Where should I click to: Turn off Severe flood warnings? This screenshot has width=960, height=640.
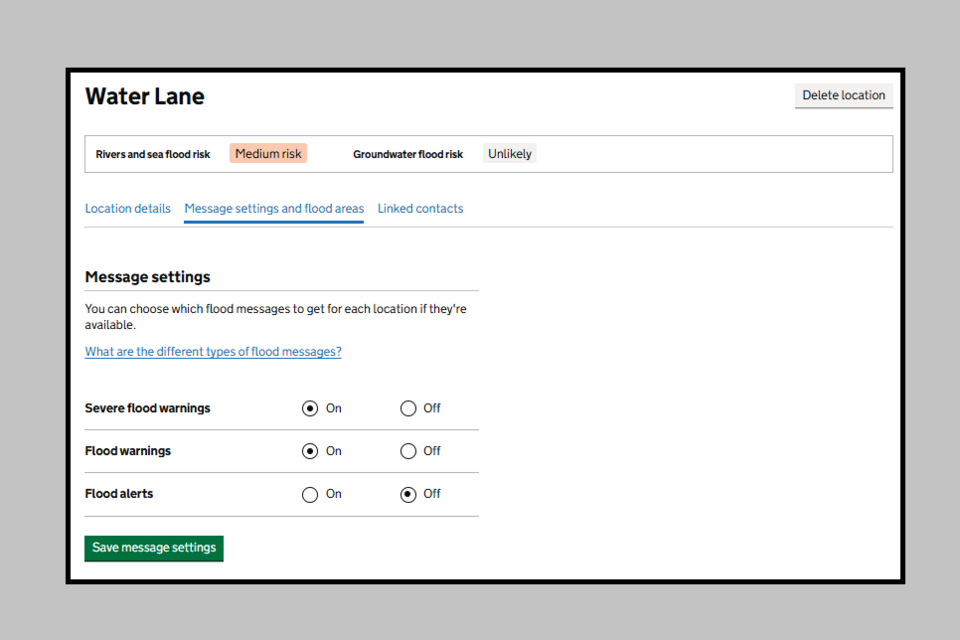click(408, 409)
